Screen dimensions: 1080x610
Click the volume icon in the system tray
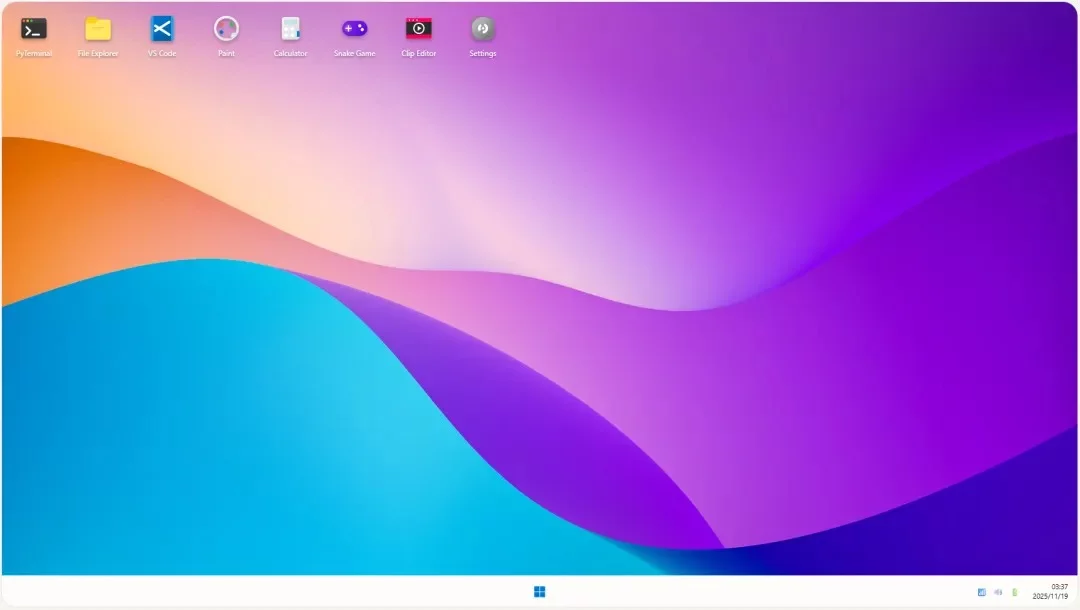point(997,591)
